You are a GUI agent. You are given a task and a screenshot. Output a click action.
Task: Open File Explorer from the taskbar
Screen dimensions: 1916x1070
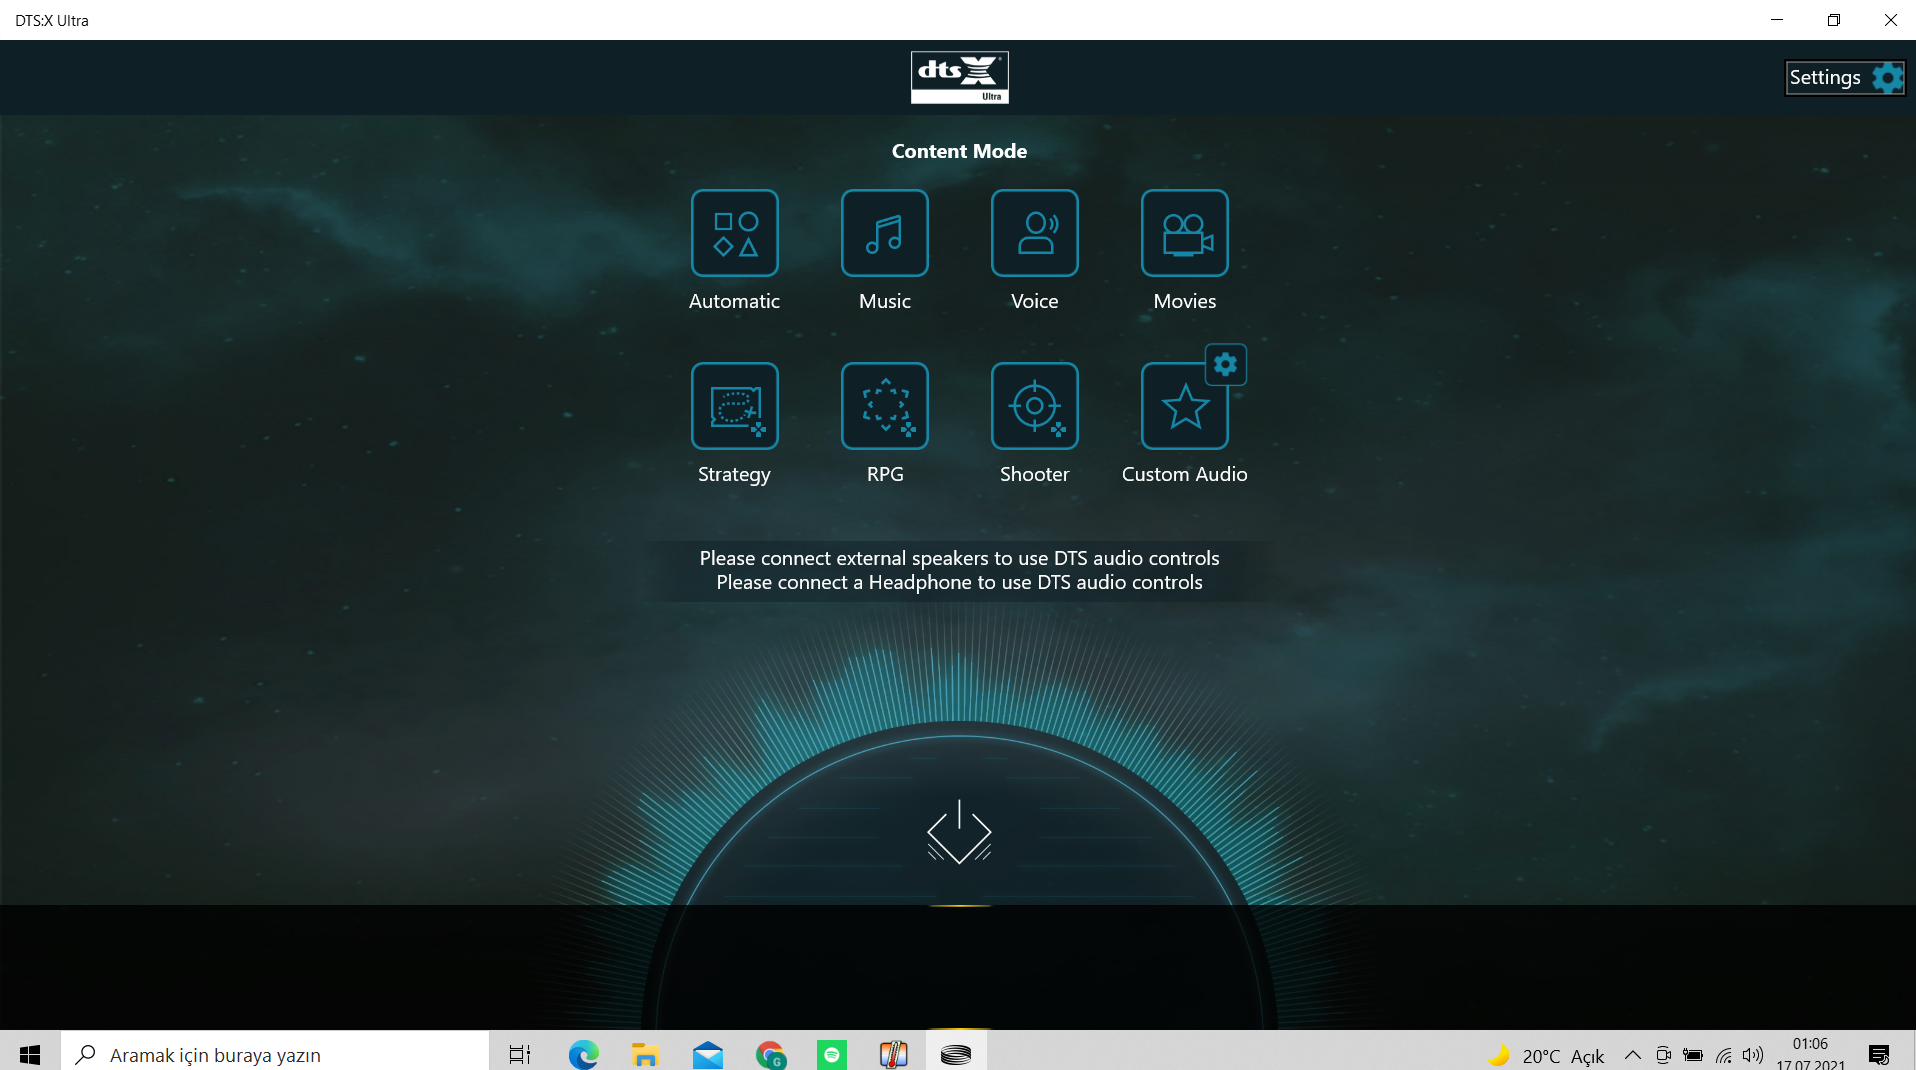pyautogui.click(x=645, y=1054)
